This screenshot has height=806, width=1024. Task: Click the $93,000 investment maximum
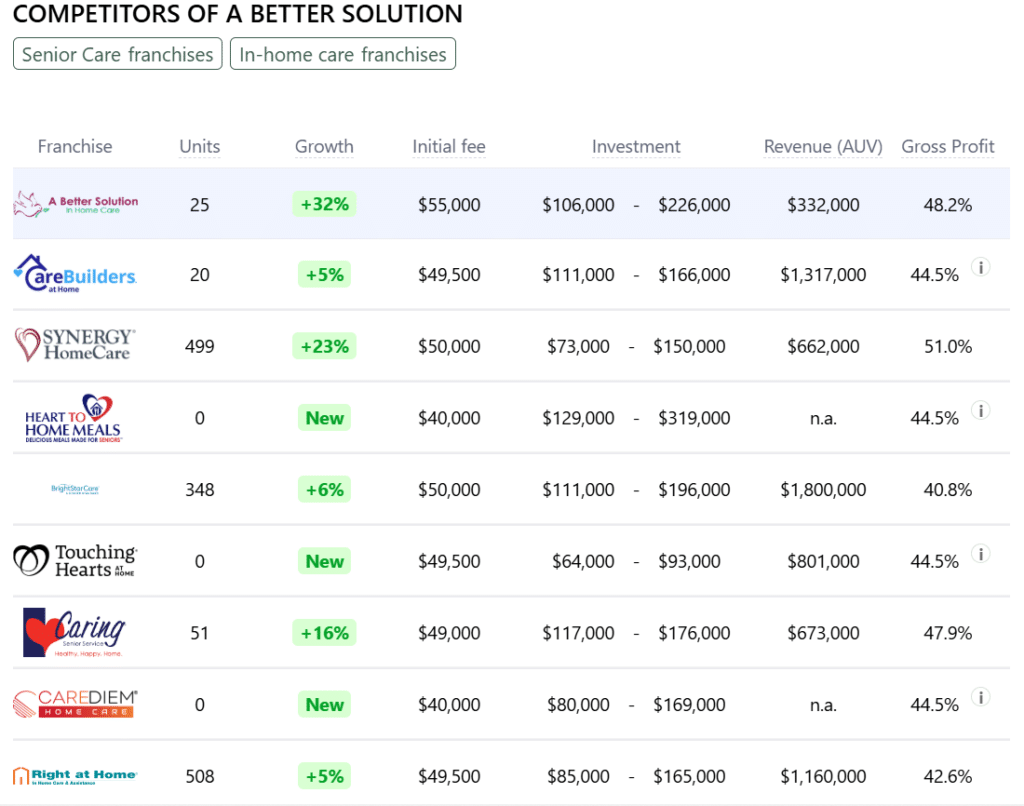click(x=690, y=561)
